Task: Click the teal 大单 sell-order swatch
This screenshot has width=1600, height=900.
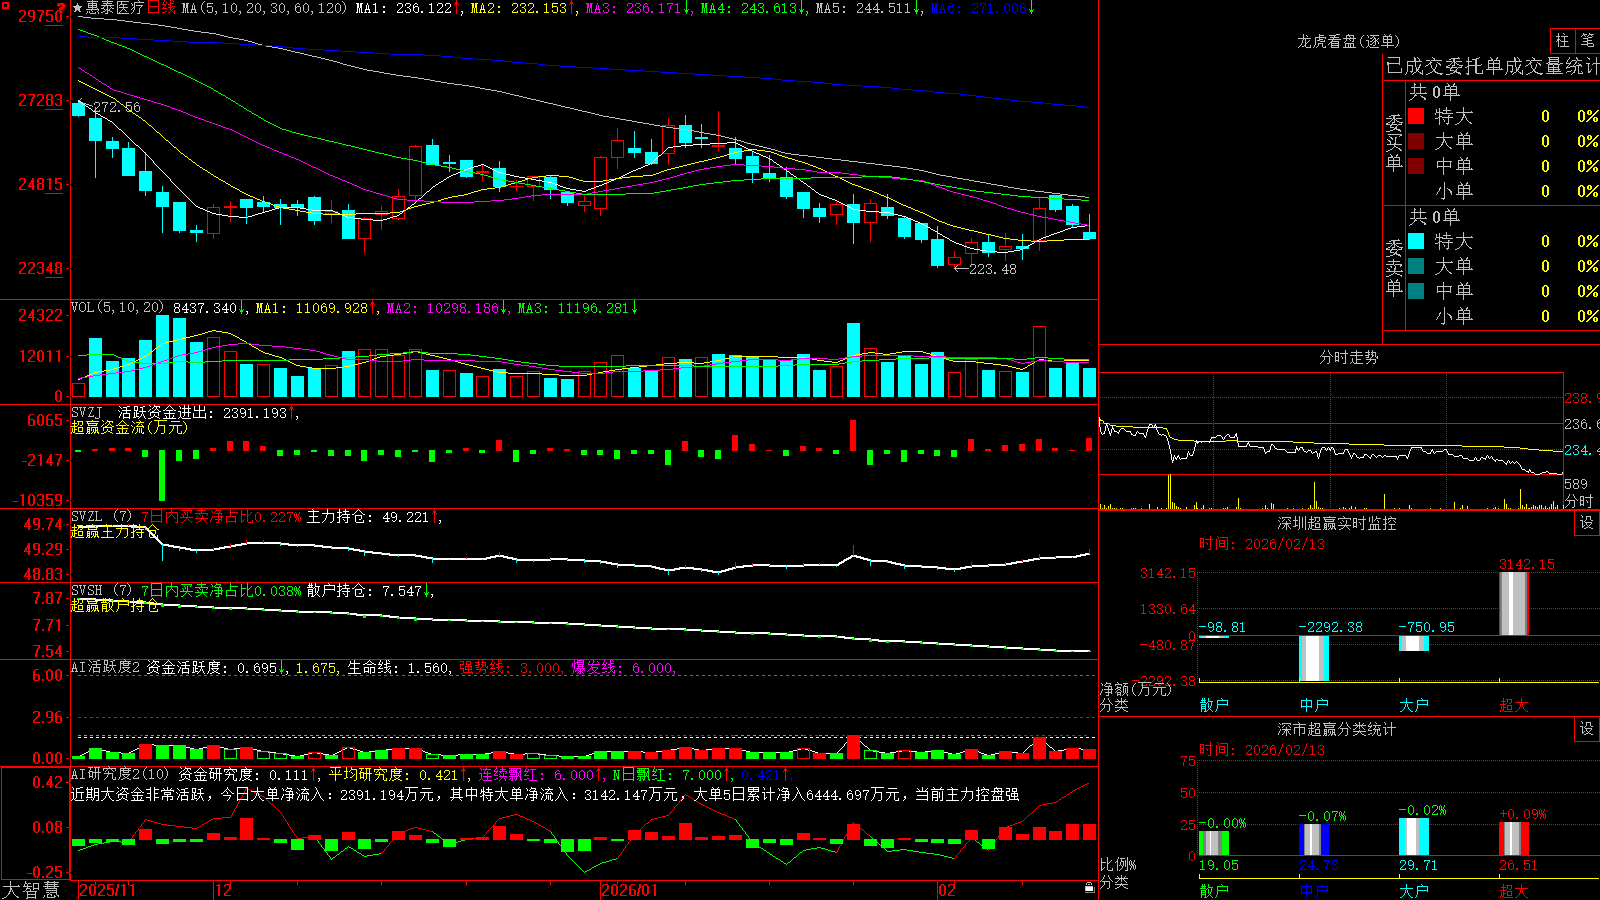Action: (x=1416, y=266)
